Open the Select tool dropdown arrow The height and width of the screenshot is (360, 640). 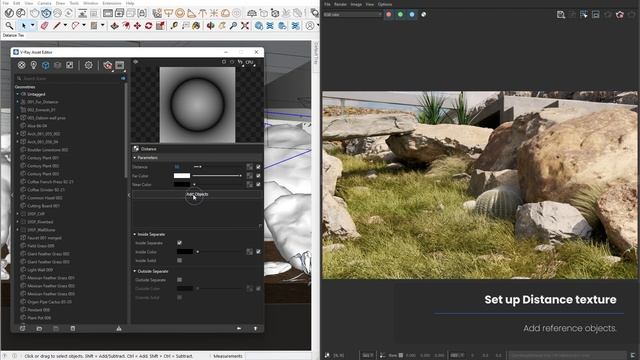[32, 26]
